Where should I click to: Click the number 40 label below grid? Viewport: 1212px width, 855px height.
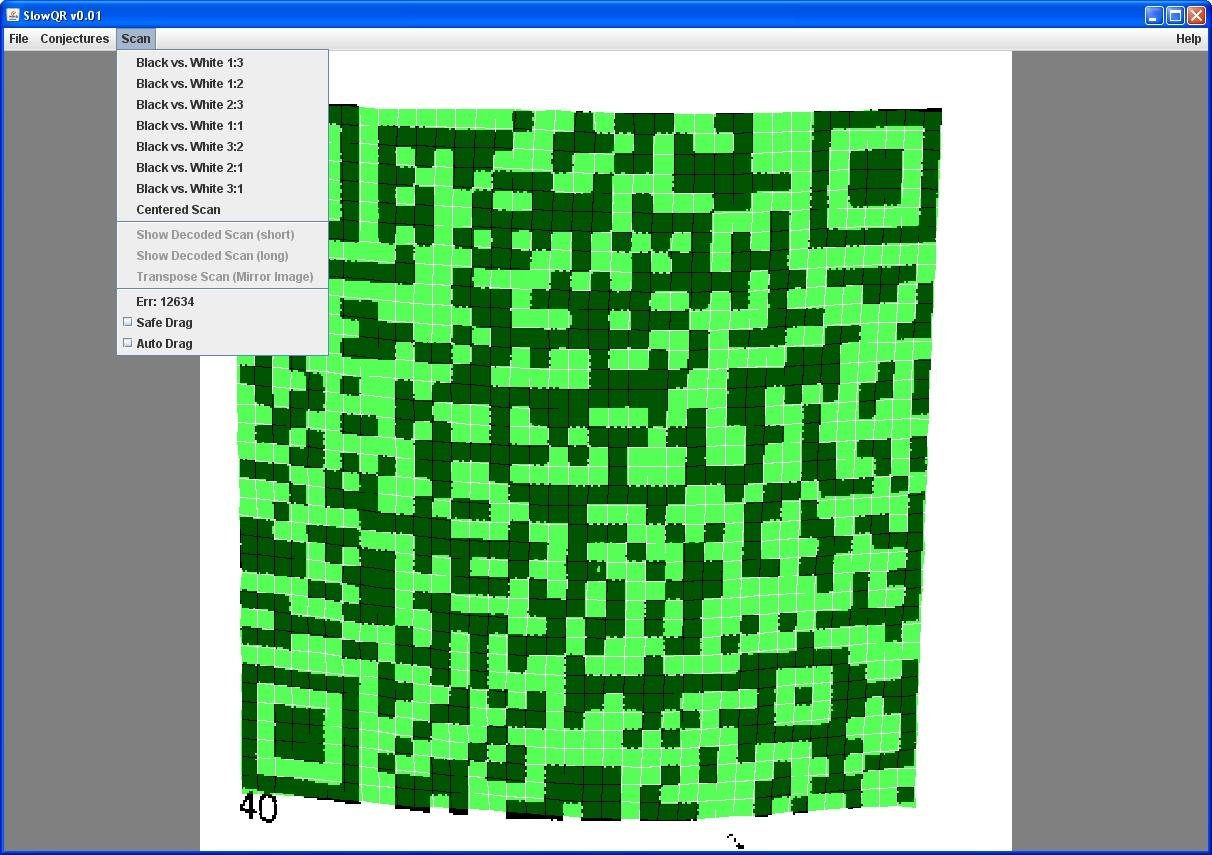[x=258, y=808]
